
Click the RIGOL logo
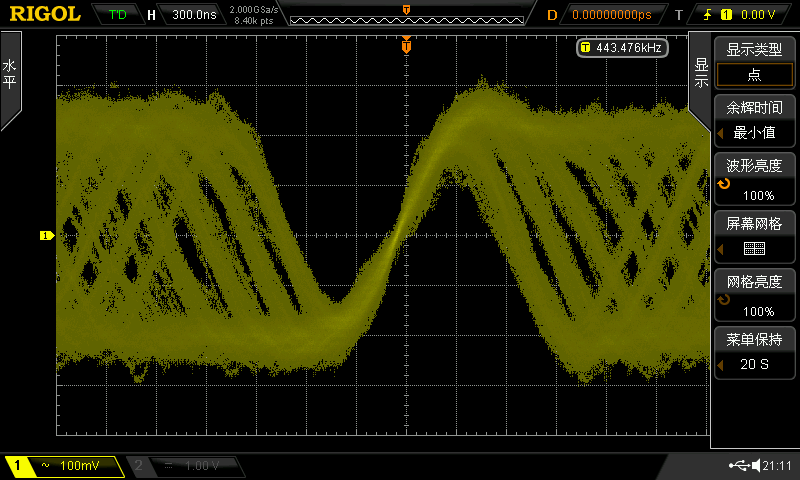click(45, 14)
